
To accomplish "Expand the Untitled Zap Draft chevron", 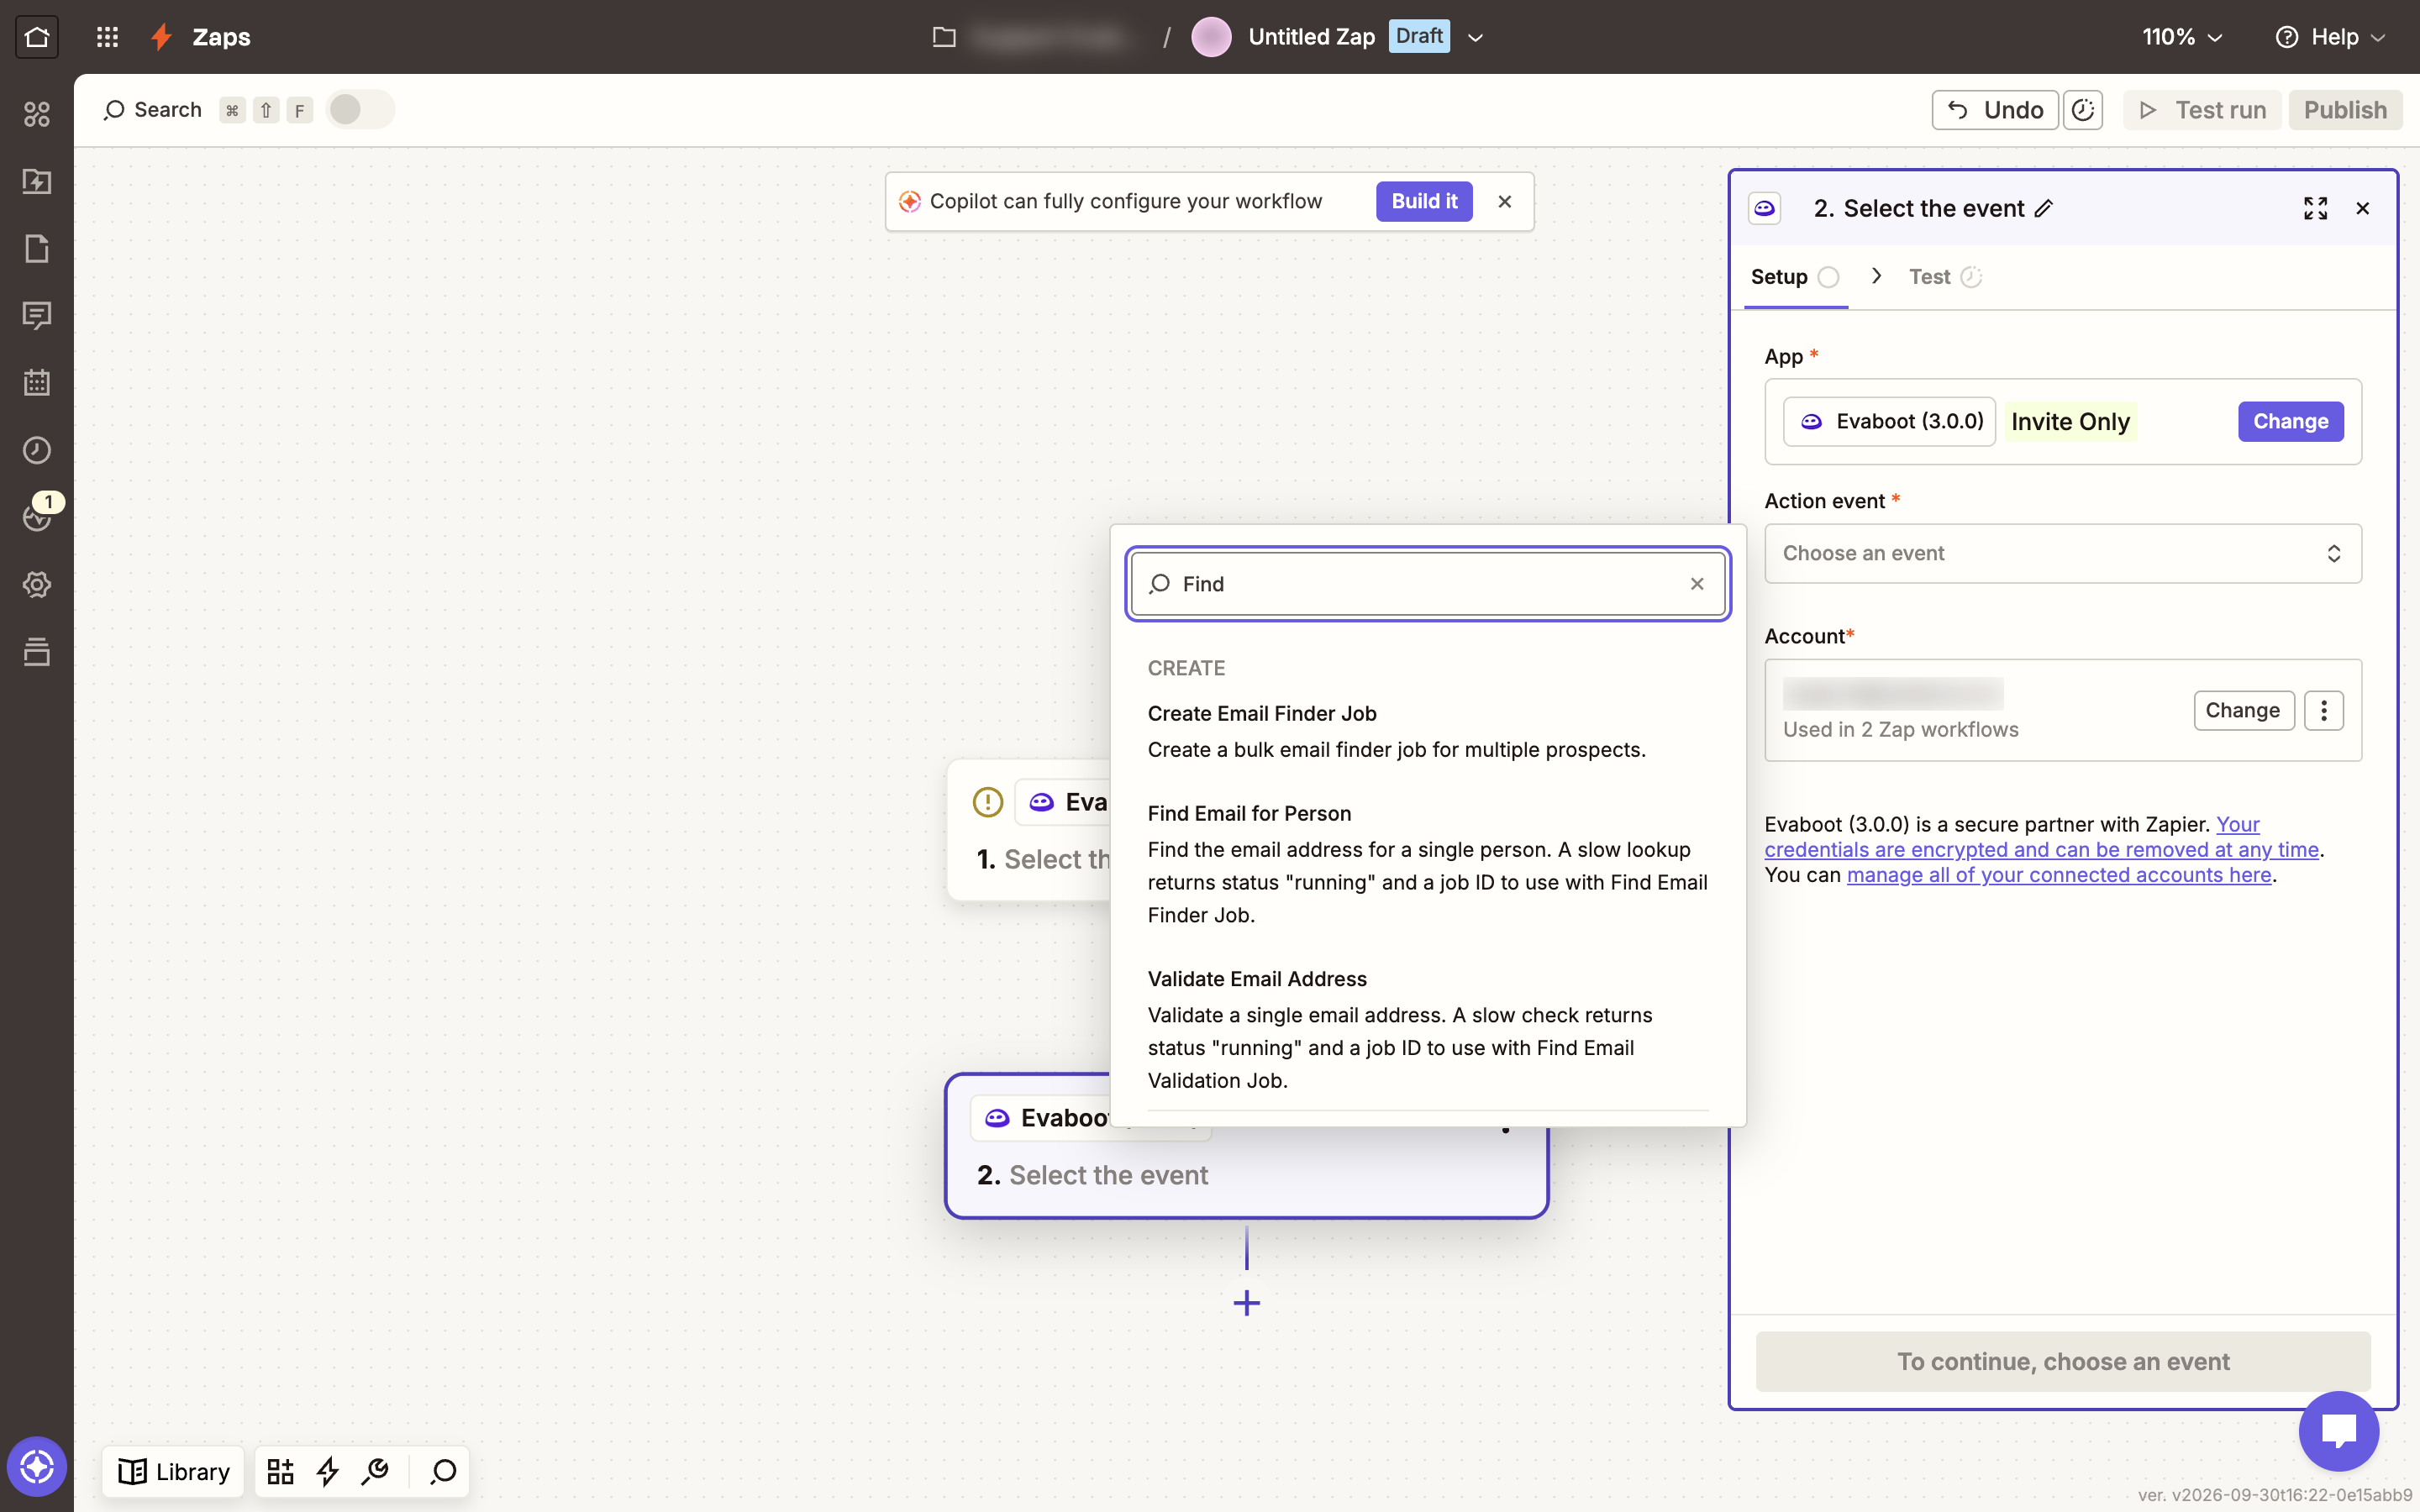I will [1475, 38].
